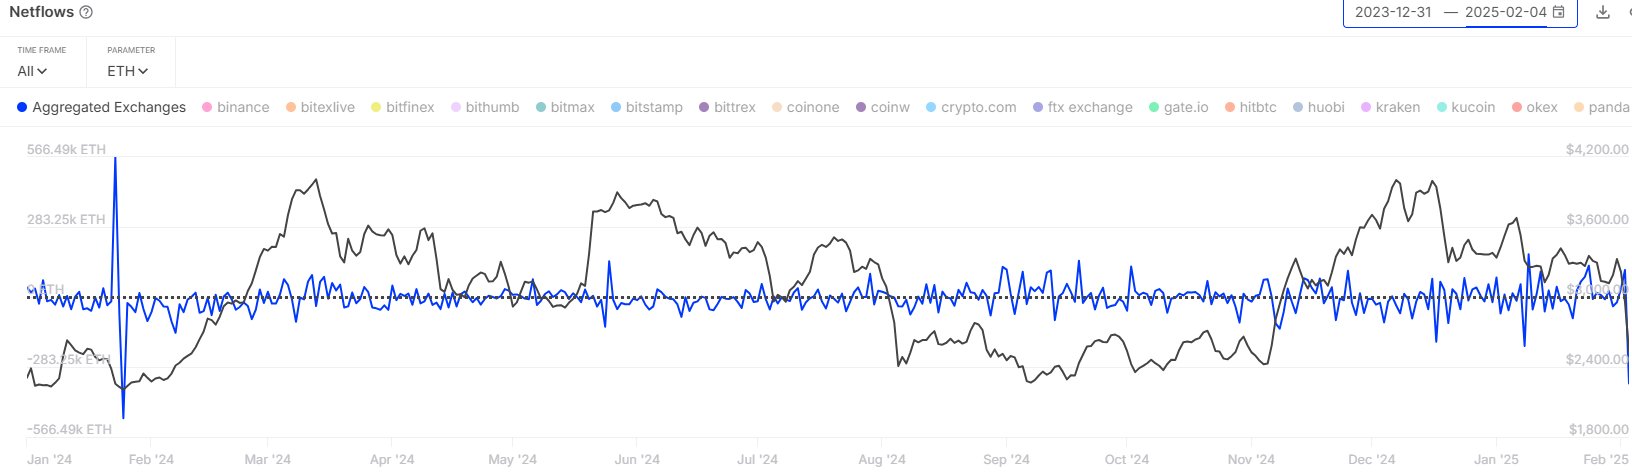
Task: Select the hitbtc legend item
Action: point(1258,107)
